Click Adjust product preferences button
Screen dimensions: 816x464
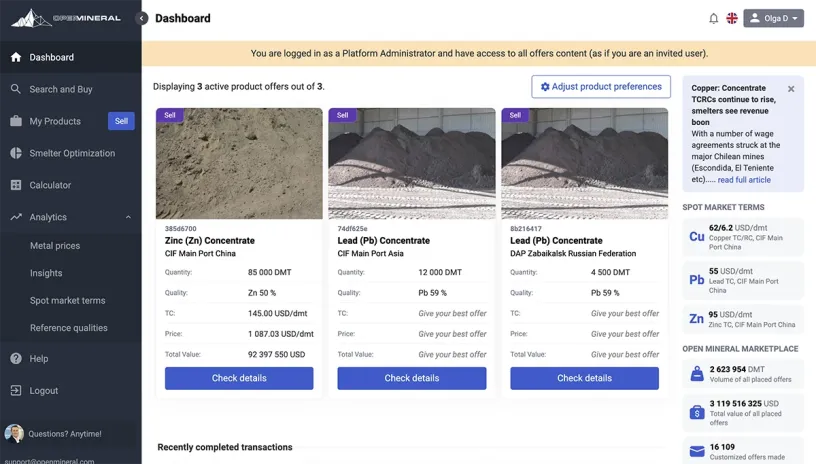(x=601, y=87)
